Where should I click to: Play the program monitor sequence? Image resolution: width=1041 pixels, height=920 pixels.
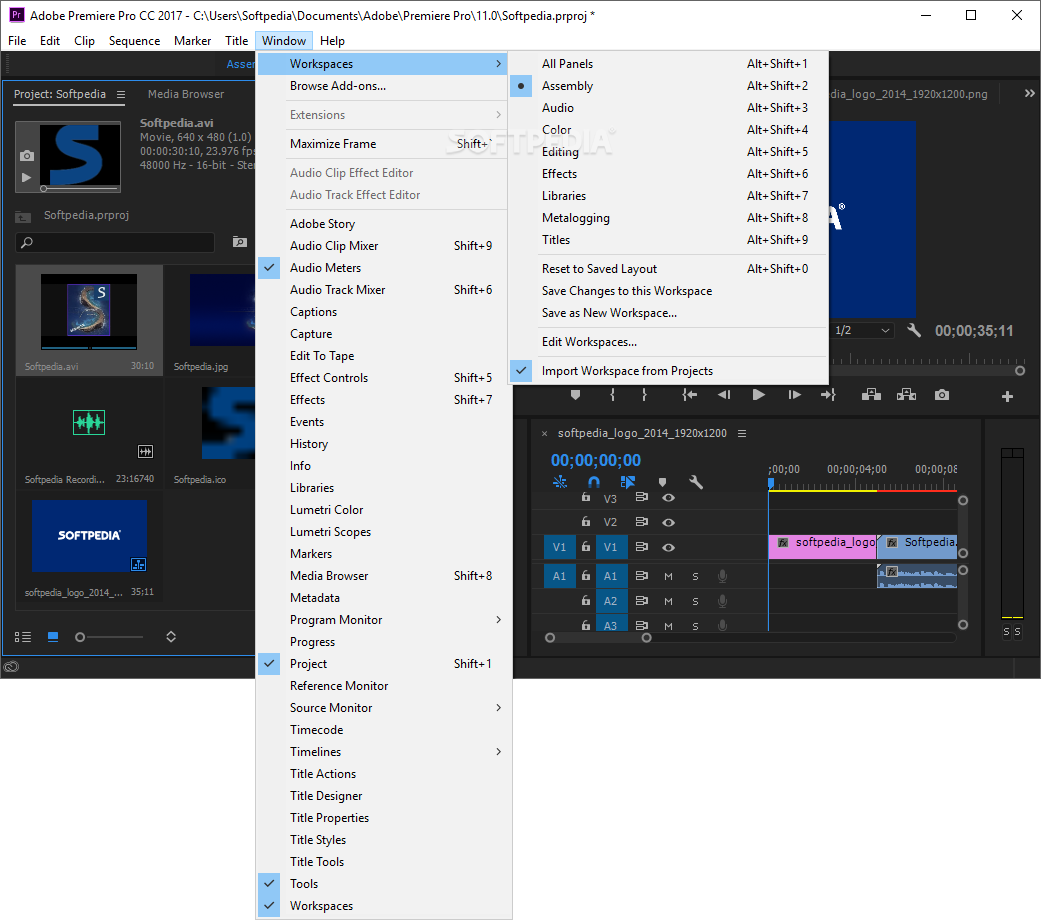pyautogui.click(x=758, y=395)
